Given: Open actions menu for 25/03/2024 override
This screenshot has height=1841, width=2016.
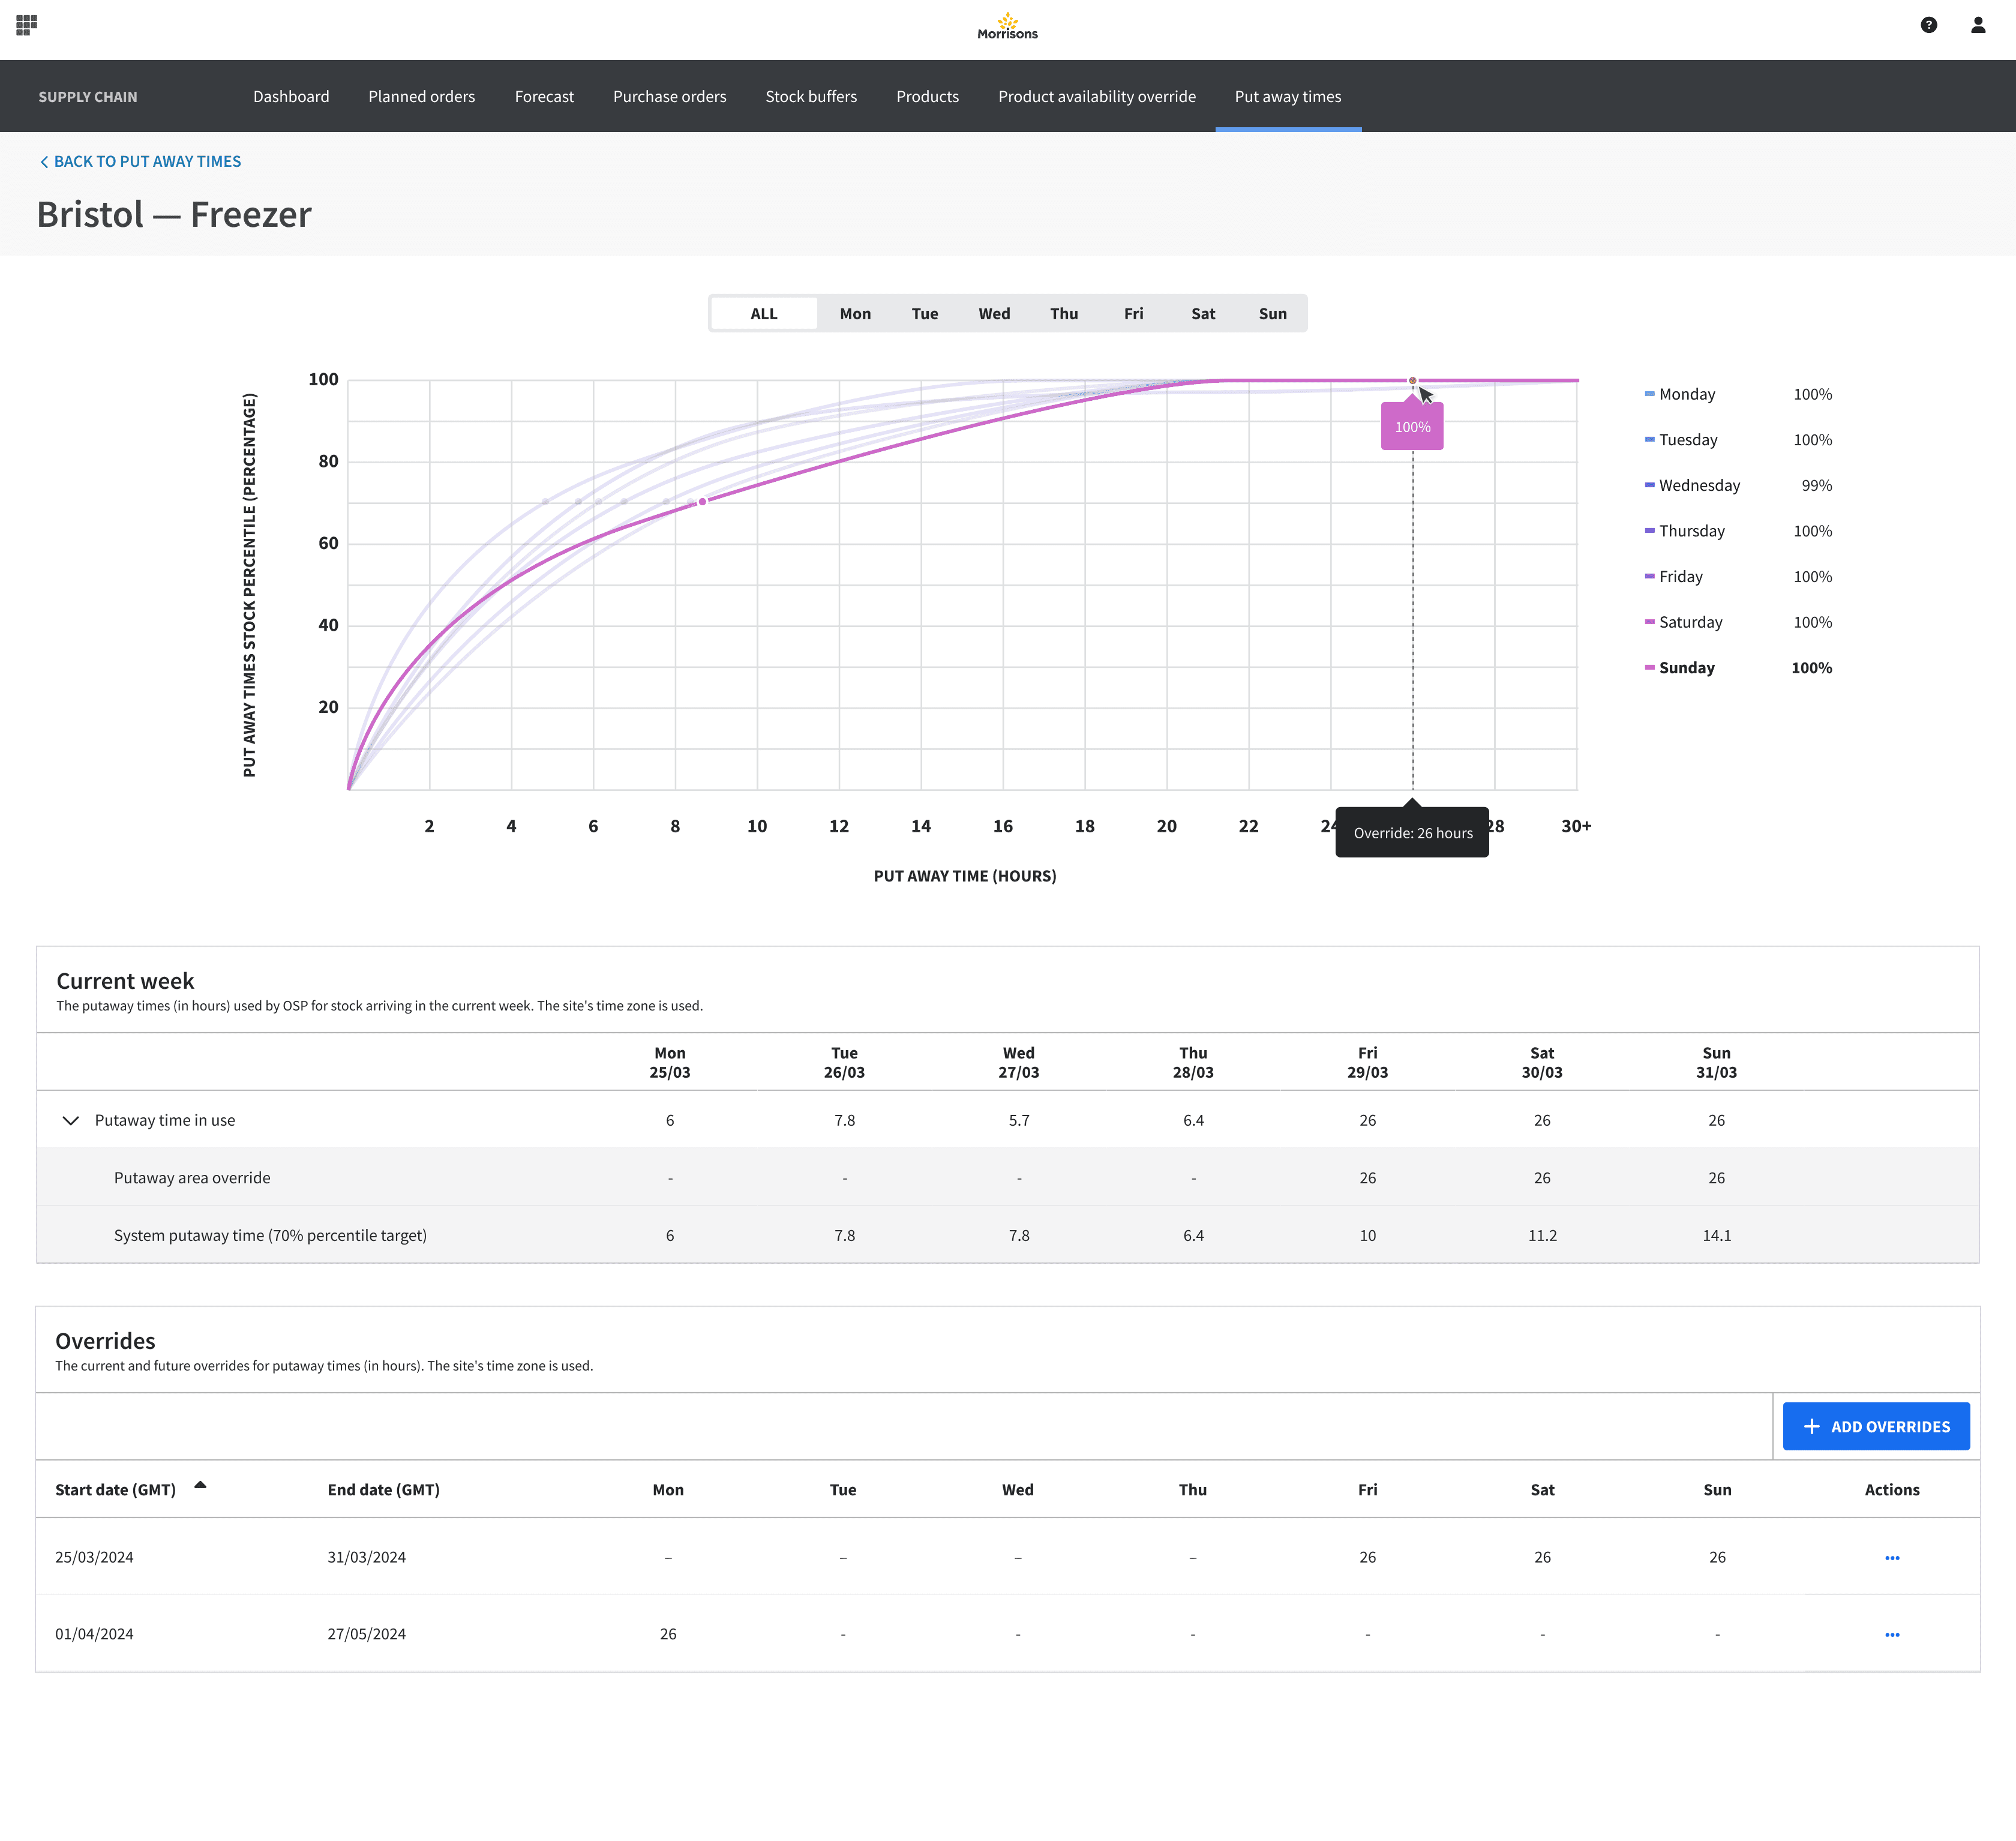Looking at the screenshot, I should coord(1891,1557).
